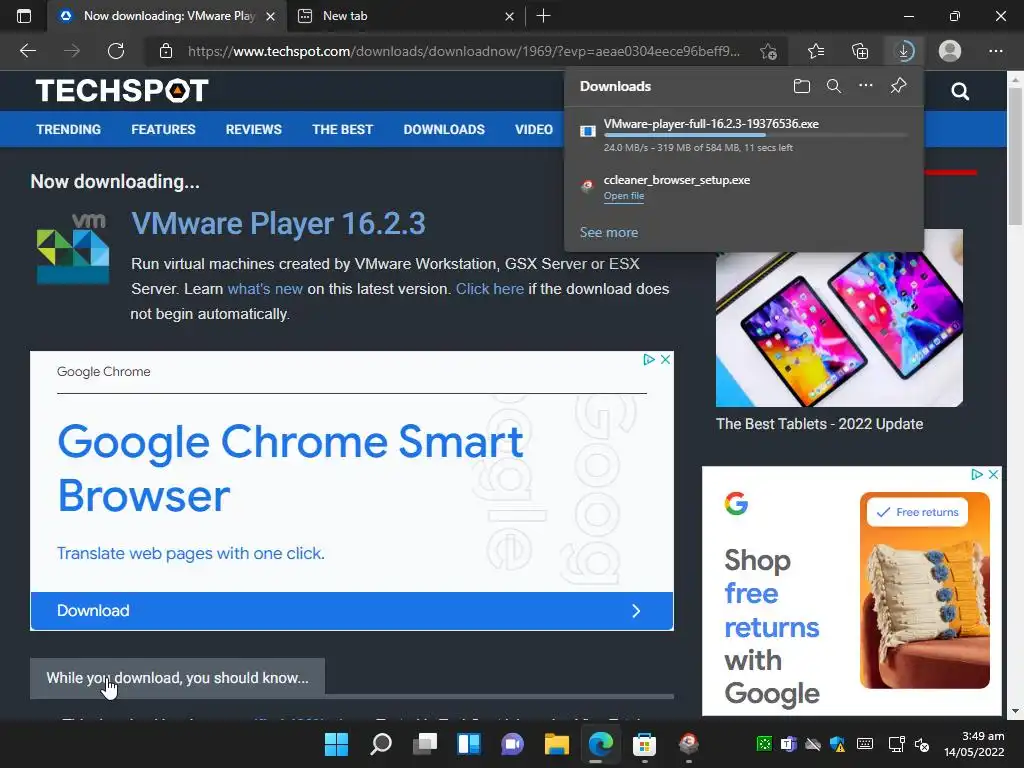This screenshot has height=768, width=1024.
Task: Close the New tab
Action: [x=509, y=16]
